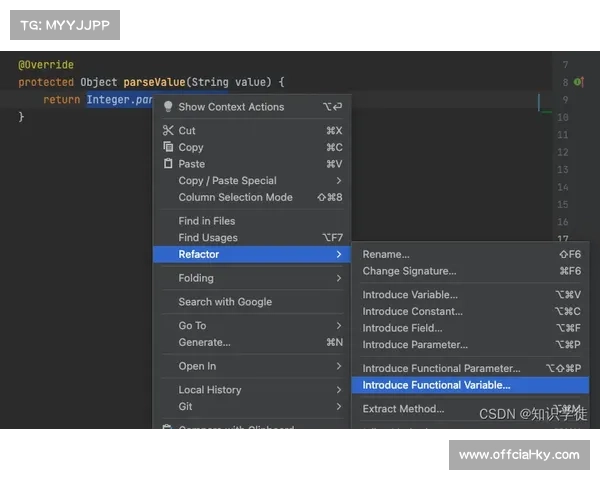600x480 pixels.
Task: Click the scissors Cut icon
Action: point(168,131)
